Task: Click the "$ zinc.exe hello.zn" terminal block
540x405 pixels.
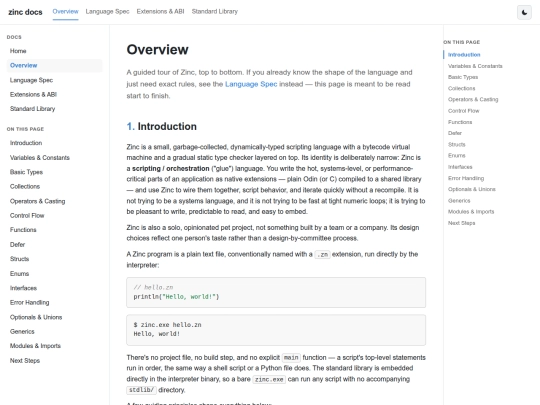Action: point(276,330)
